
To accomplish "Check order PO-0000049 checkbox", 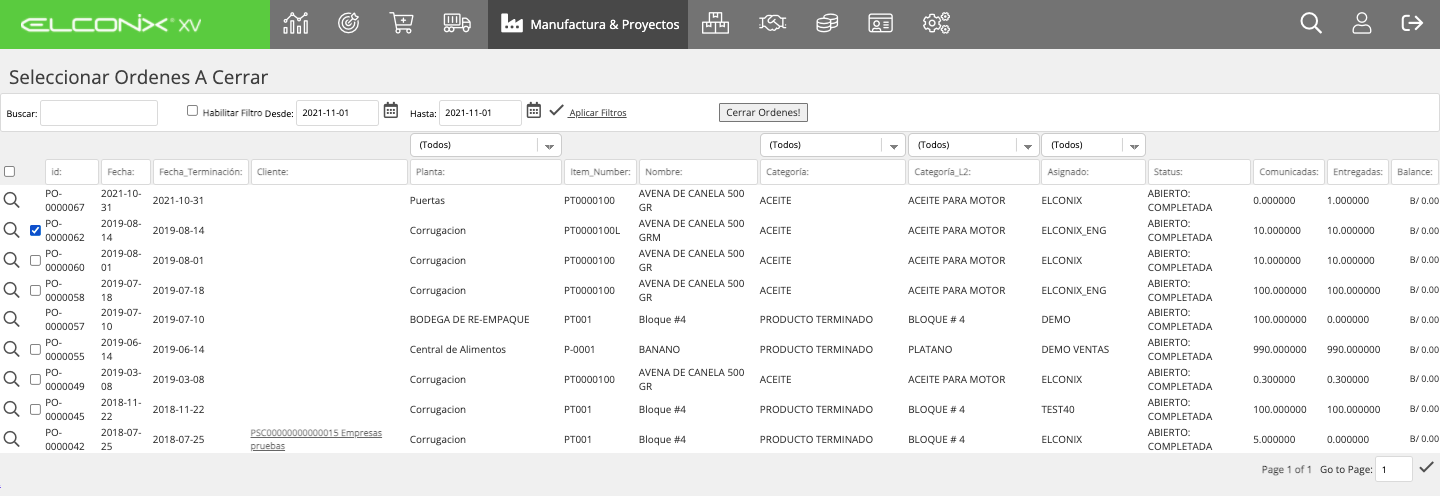I will click(36, 379).
